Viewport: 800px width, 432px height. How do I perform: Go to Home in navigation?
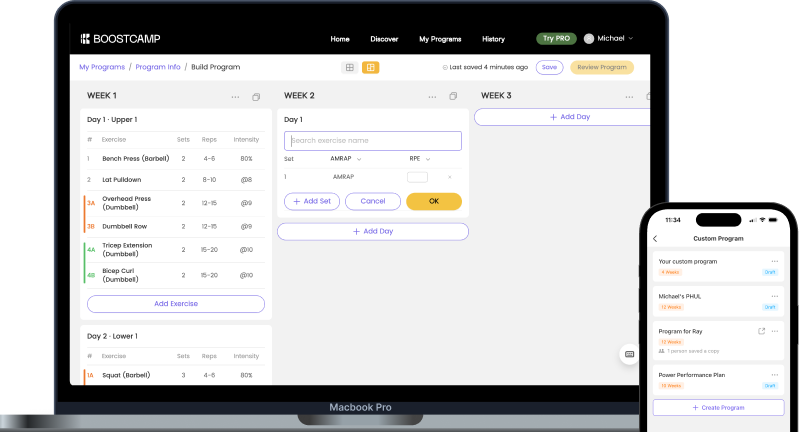point(340,39)
